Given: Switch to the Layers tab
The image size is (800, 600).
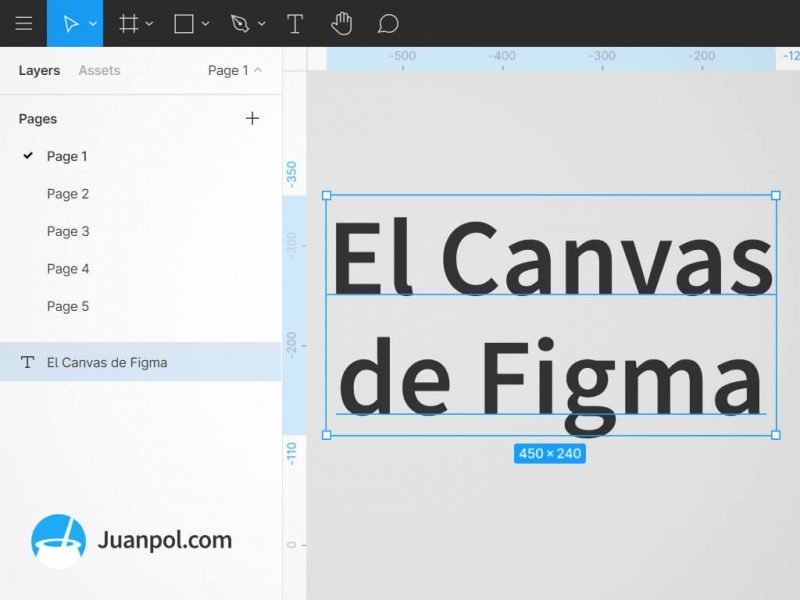Looking at the screenshot, I should (38, 70).
